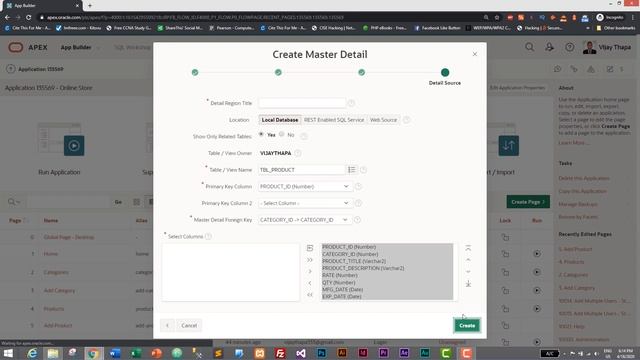Click the Create Page button

[528, 202]
